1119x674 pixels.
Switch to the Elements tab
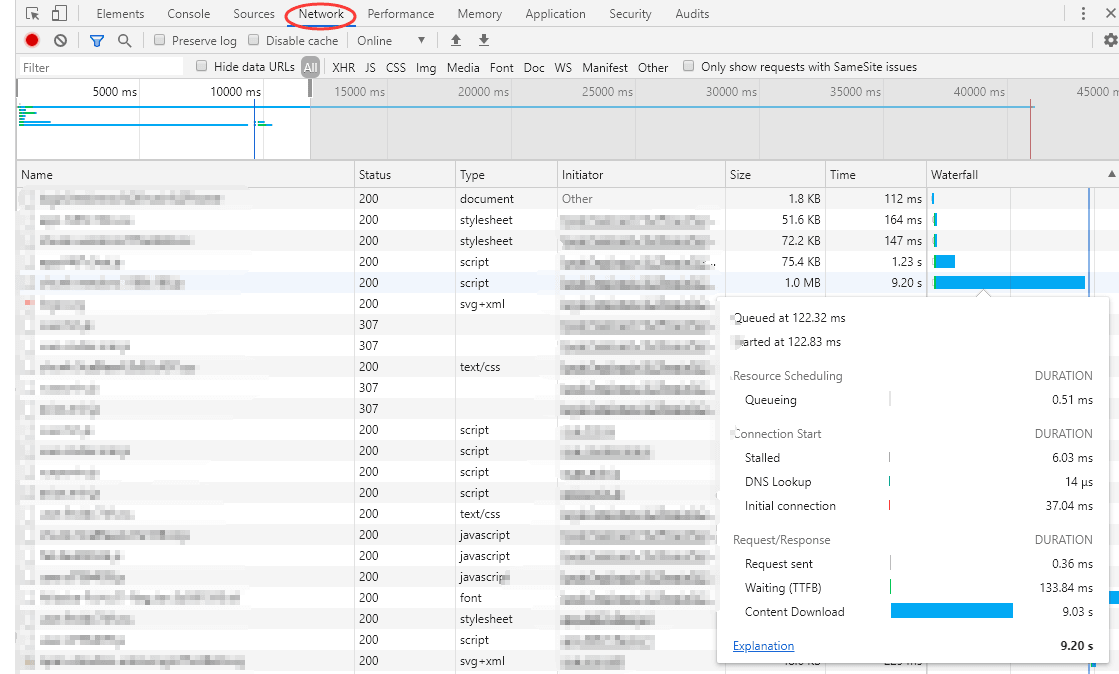(x=120, y=14)
